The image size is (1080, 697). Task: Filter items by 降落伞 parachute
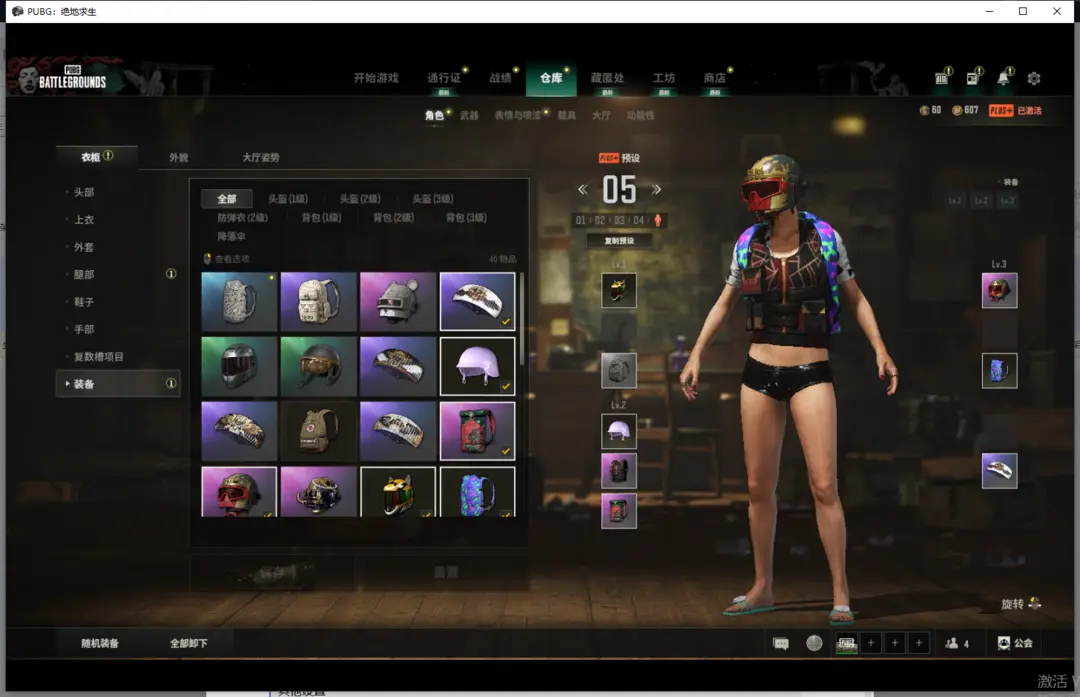coord(231,236)
